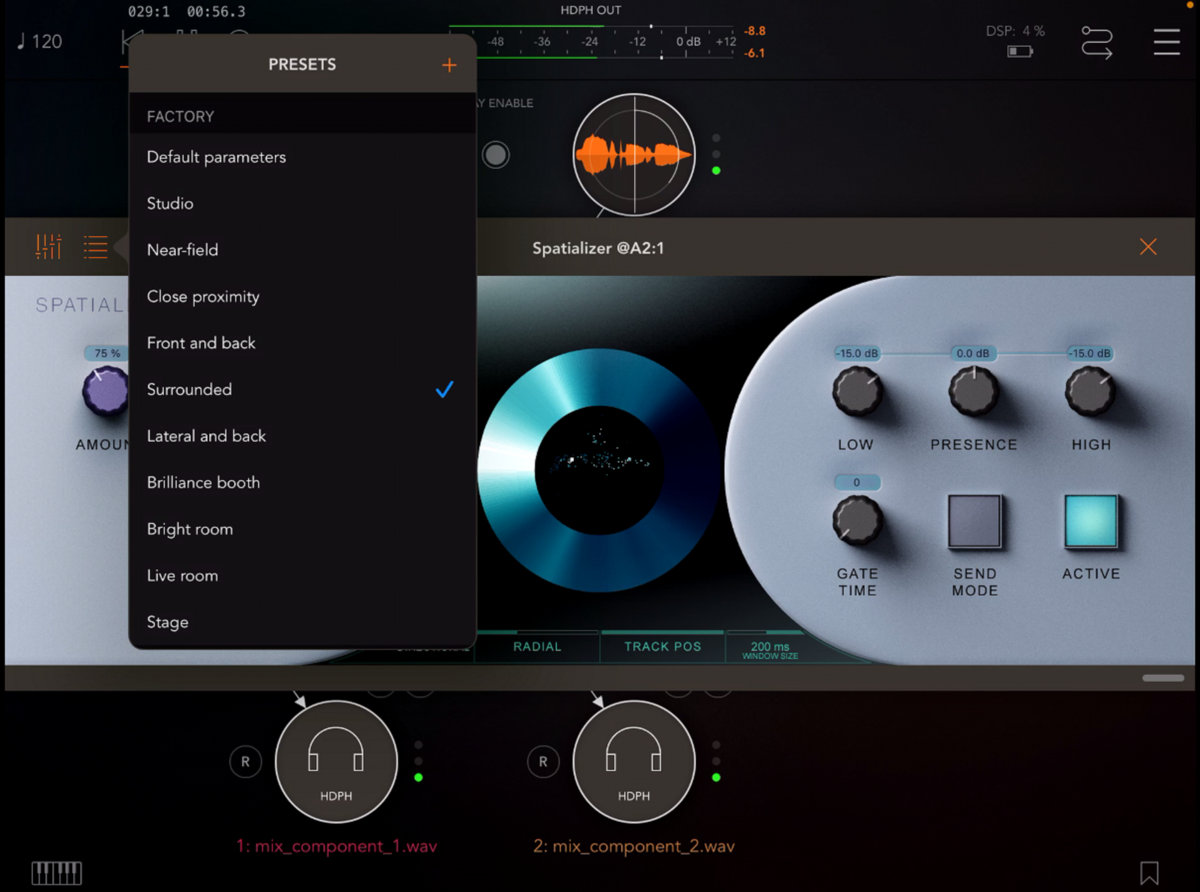Select the RADIAL display mode

coord(538,646)
